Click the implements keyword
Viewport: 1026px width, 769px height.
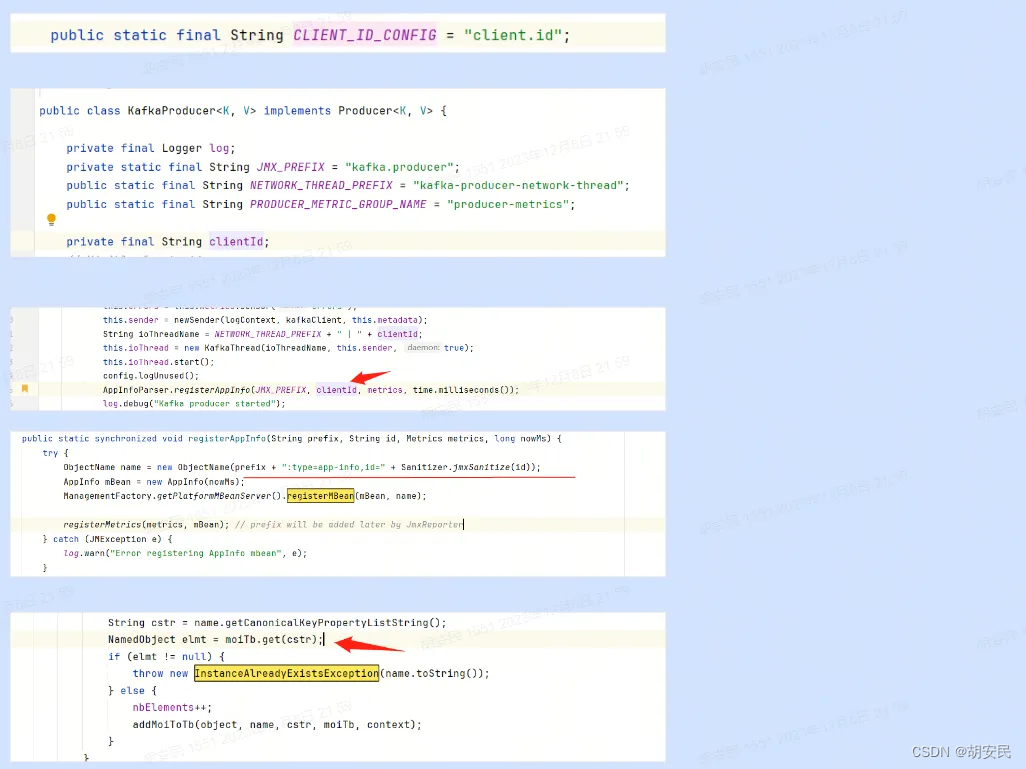(x=297, y=111)
